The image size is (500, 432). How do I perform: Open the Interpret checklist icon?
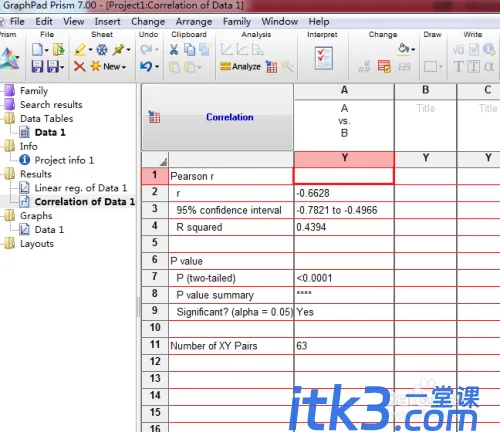(x=323, y=58)
